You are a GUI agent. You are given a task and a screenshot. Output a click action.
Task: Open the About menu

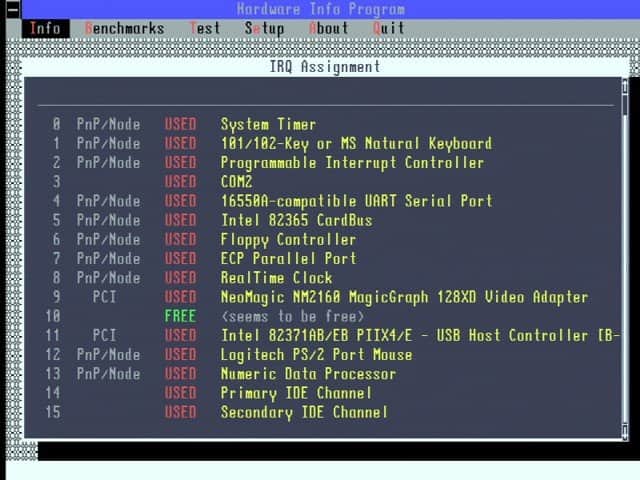coord(329,29)
